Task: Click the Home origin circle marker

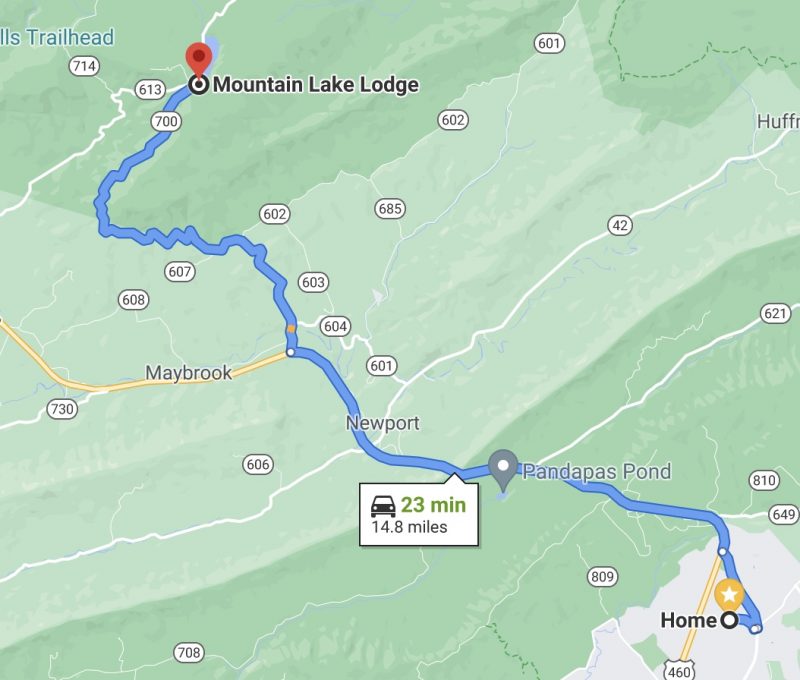Action: coord(730,620)
